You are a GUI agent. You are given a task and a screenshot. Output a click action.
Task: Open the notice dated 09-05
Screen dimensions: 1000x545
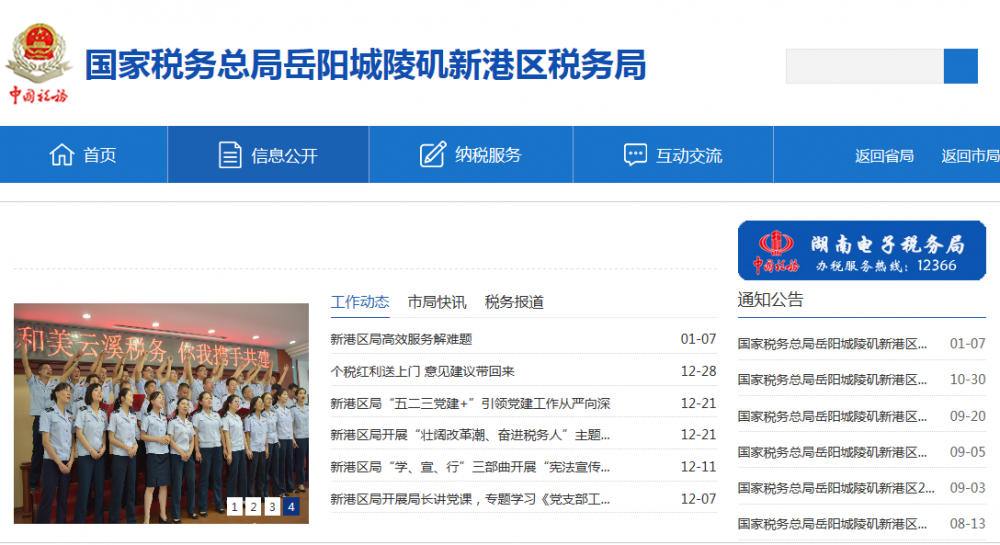tap(832, 452)
